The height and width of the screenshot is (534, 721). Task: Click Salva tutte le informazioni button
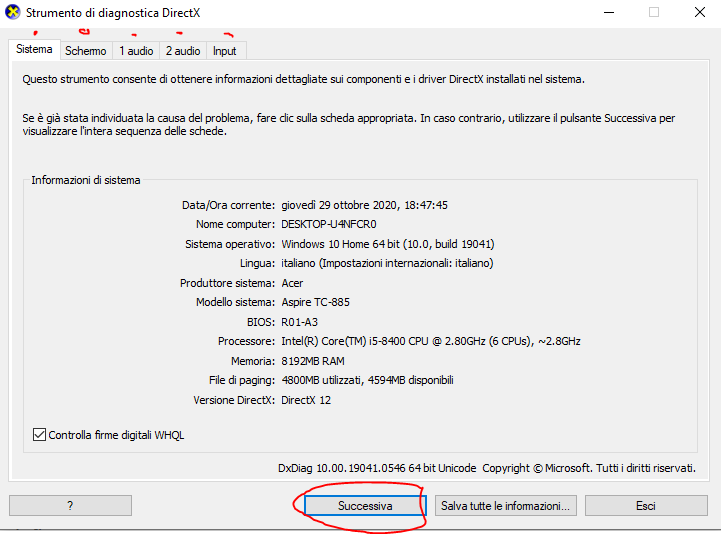click(x=506, y=506)
